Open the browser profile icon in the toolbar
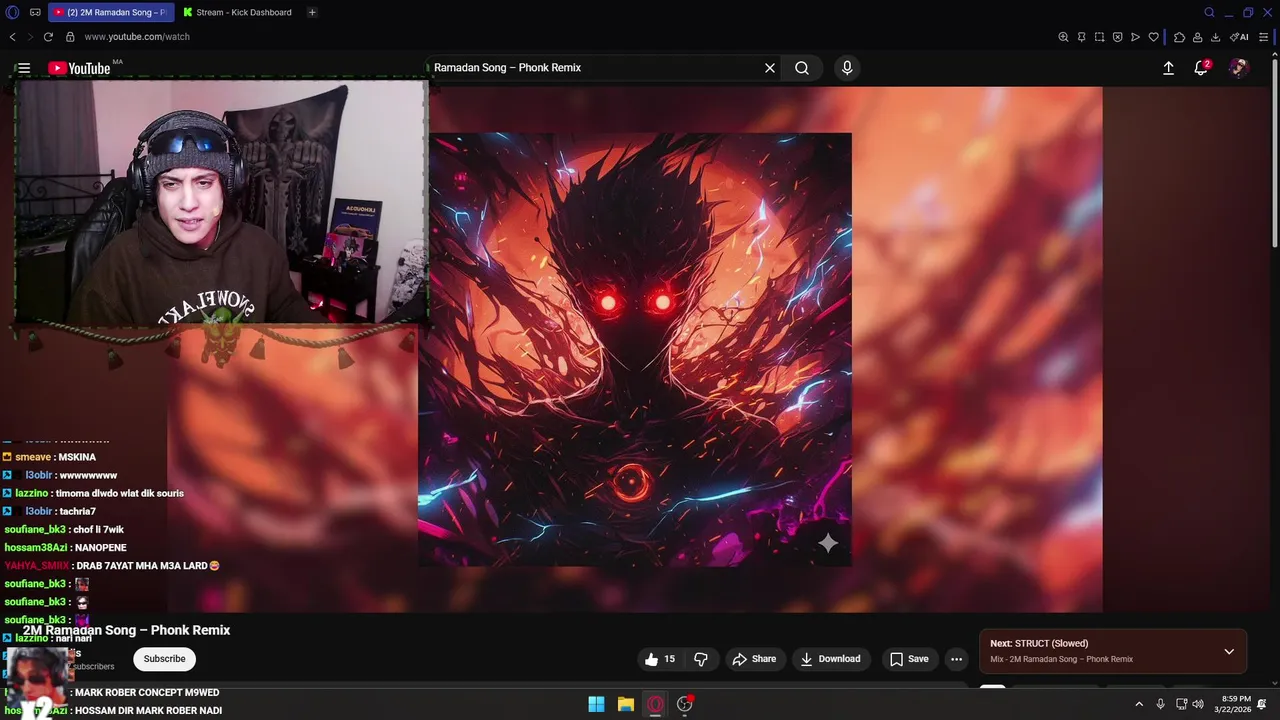The image size is (1280, 720). (x=1197, y=37)
